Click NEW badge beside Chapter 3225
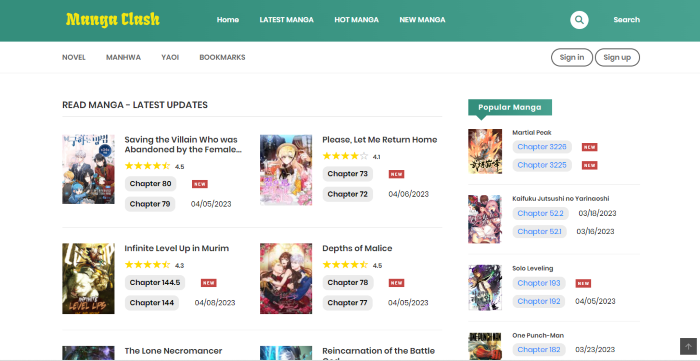The width and height of the screenshot is (700, 361). coord(589,165)
